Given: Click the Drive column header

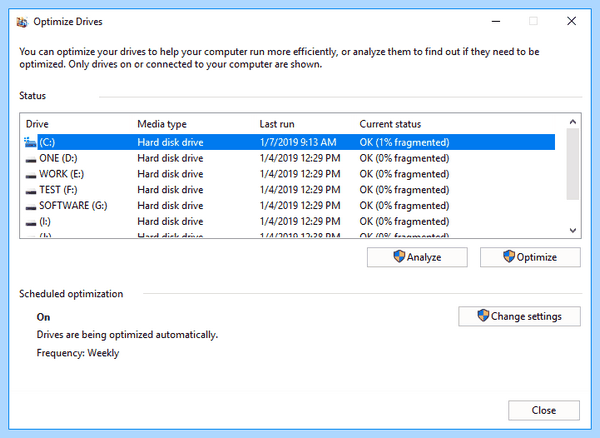Looking at the screenshot, I should pyautogui.click(x=37, y=124).
